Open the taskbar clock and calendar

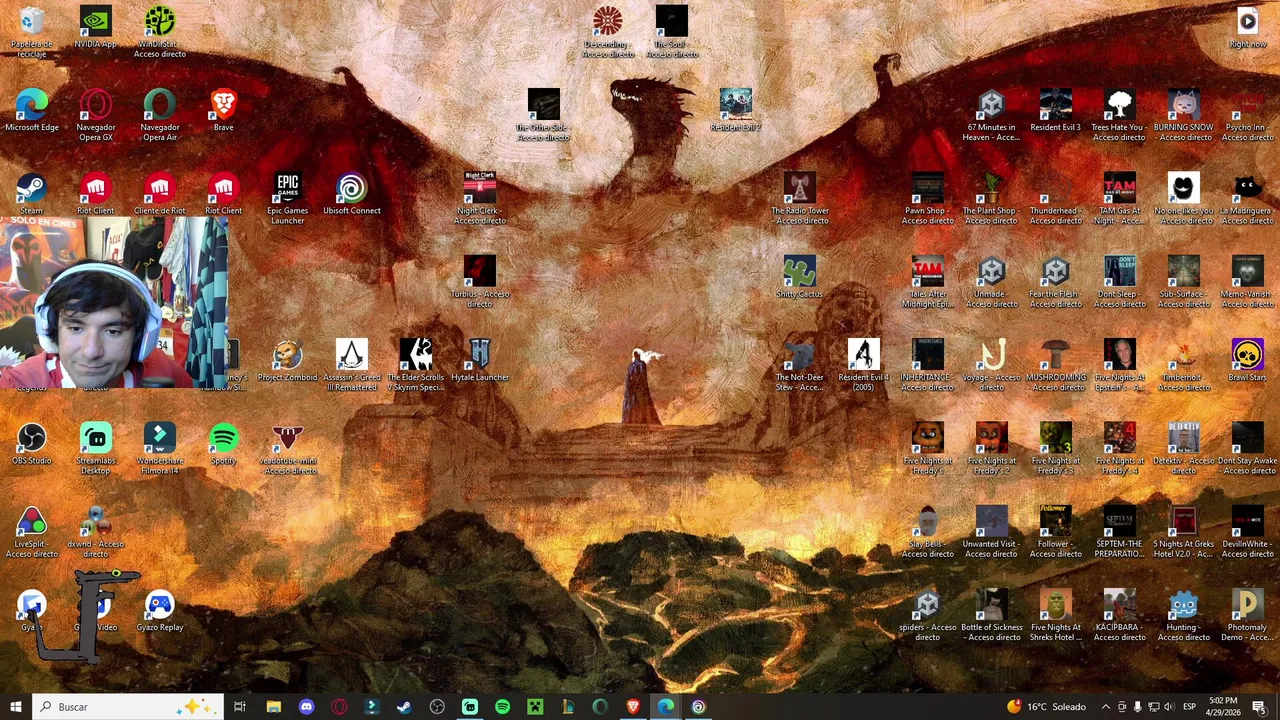pyautogui.click(x=1223, y=707)
